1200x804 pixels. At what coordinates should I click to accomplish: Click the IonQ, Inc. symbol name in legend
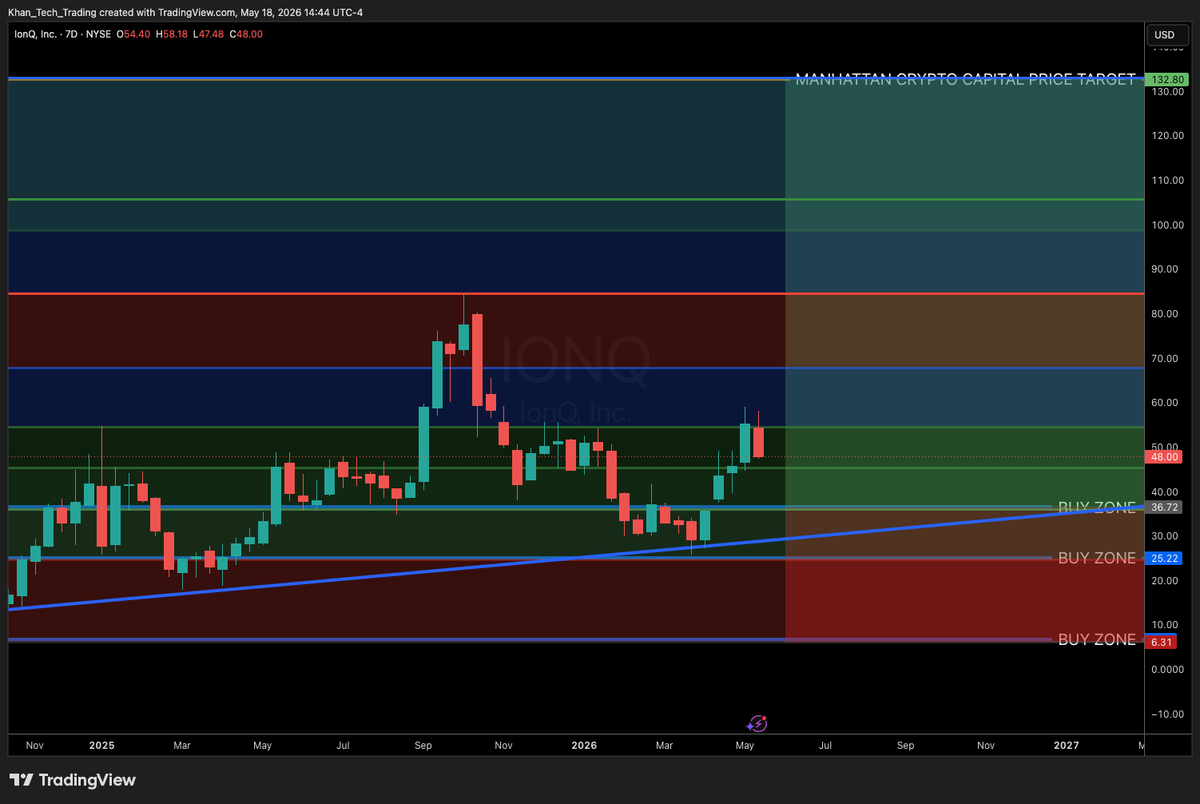[x=34, y=34]
